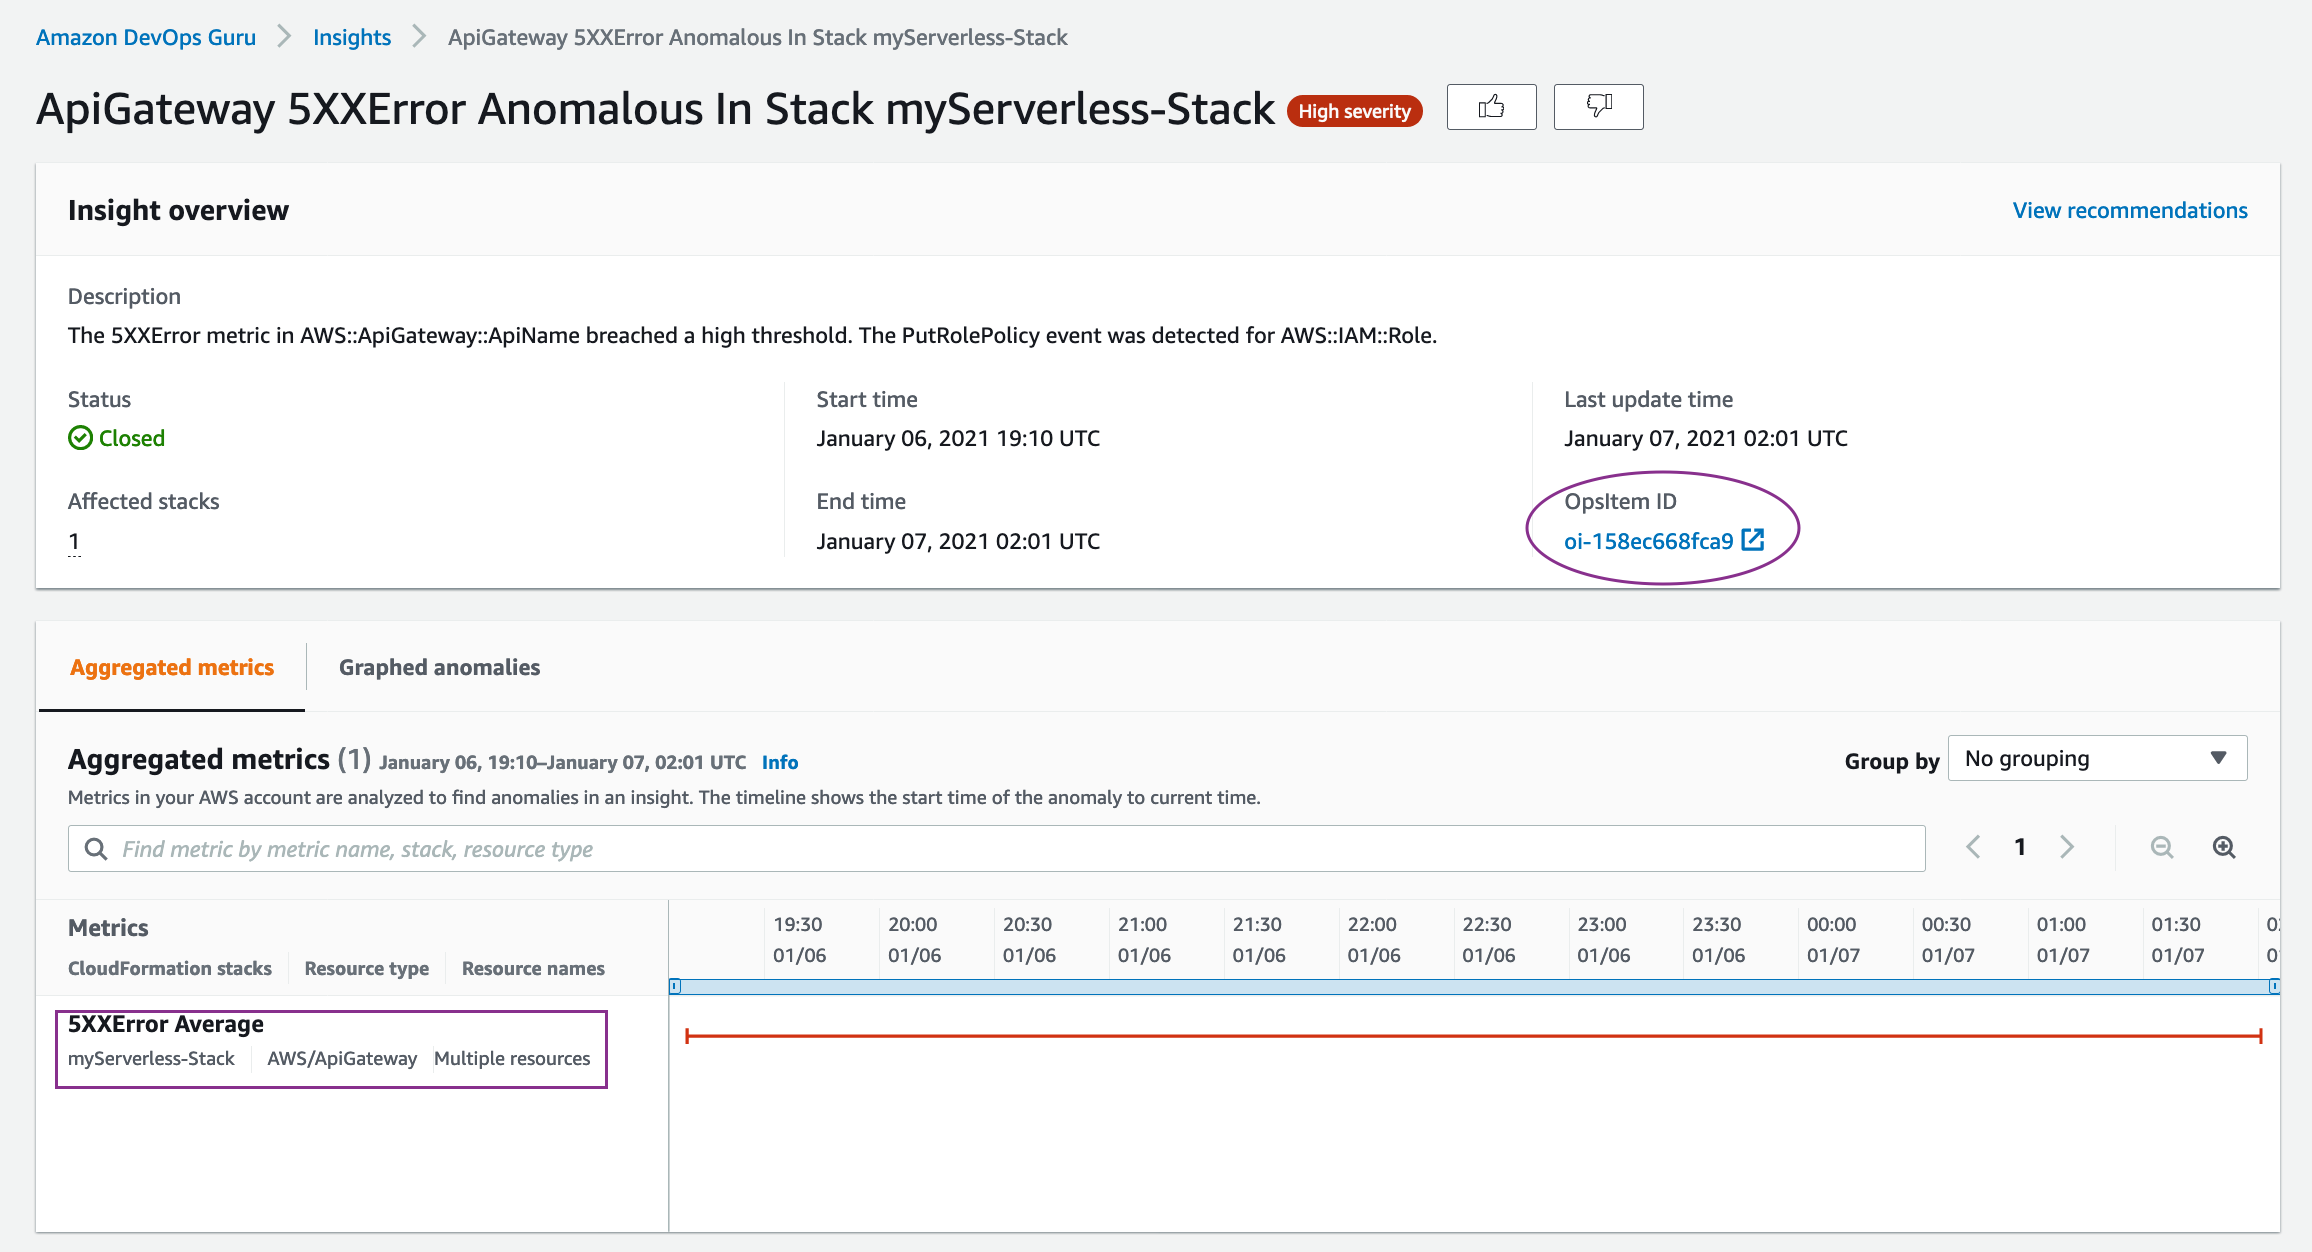The image size is (2312, 1252).
Task: Open the Group by No grouping dropdown
Action: click(2097, 758)
